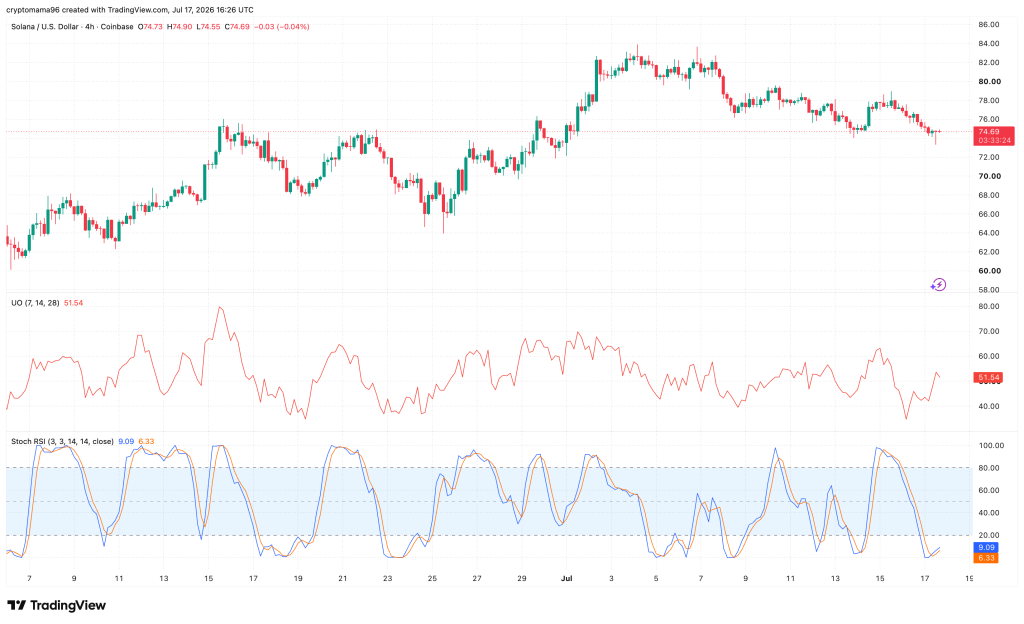Image resolution: width=1024 pixels, height=624 pixels.
Task: Click the 80.00 level on price scale
Action: [x=989, y=82]
